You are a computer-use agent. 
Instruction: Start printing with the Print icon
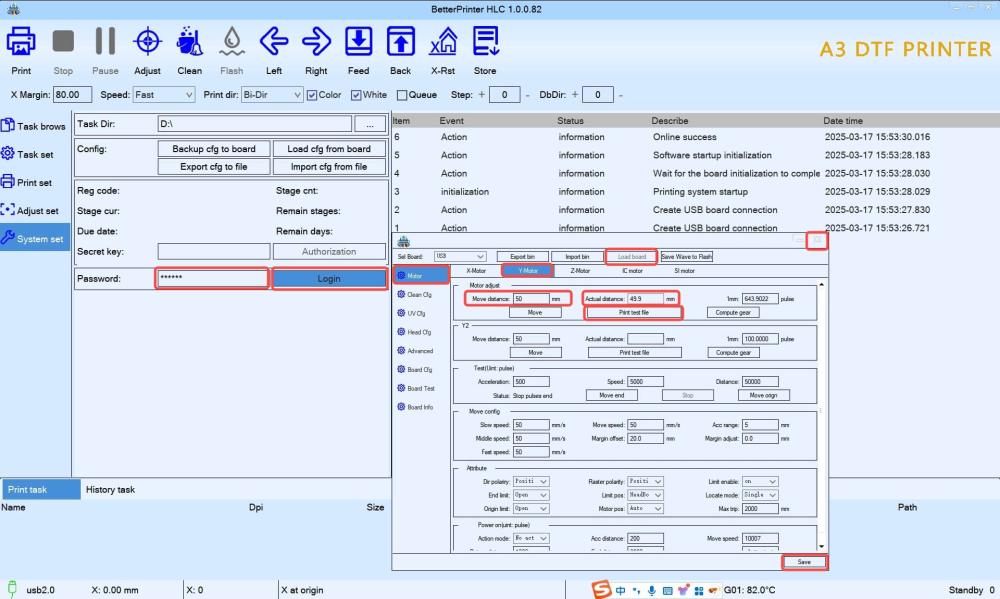click(x=20, y=41)
